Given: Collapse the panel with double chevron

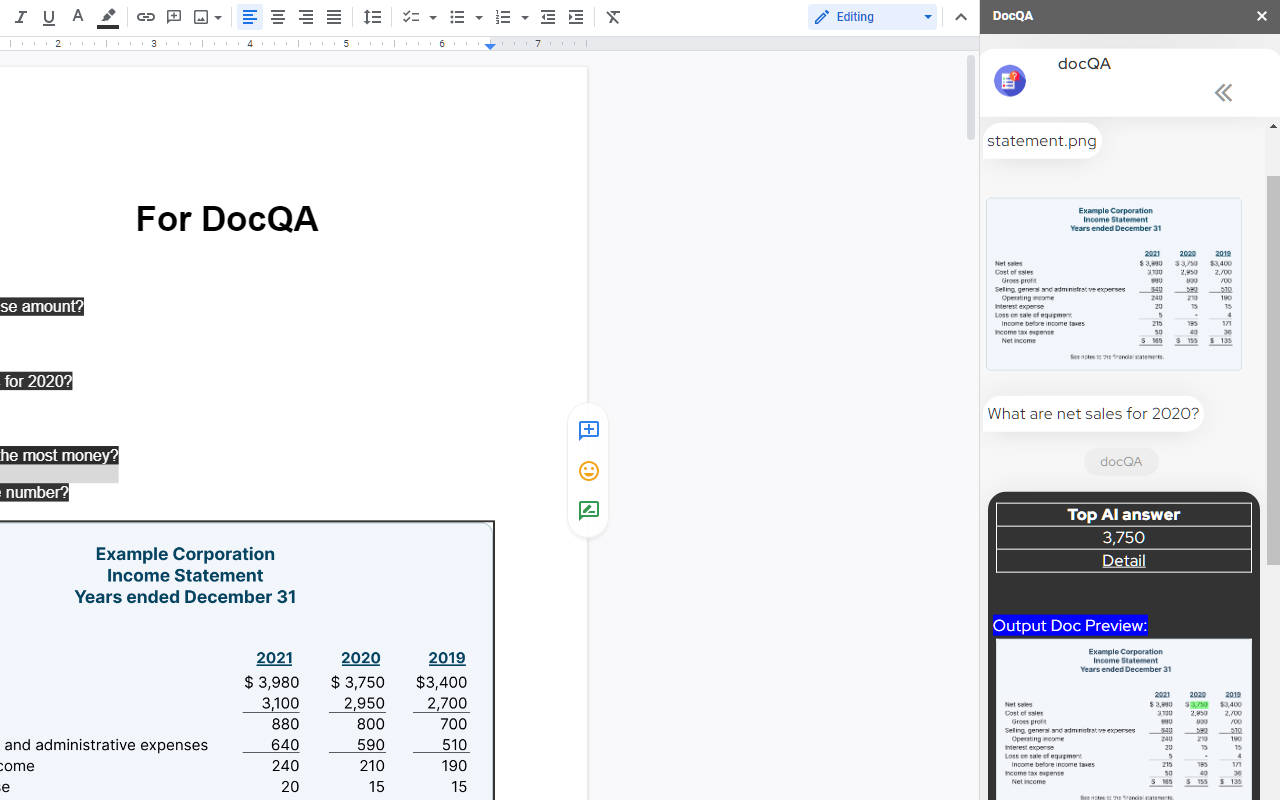Looking at the screenshot, I should 1223,93.
